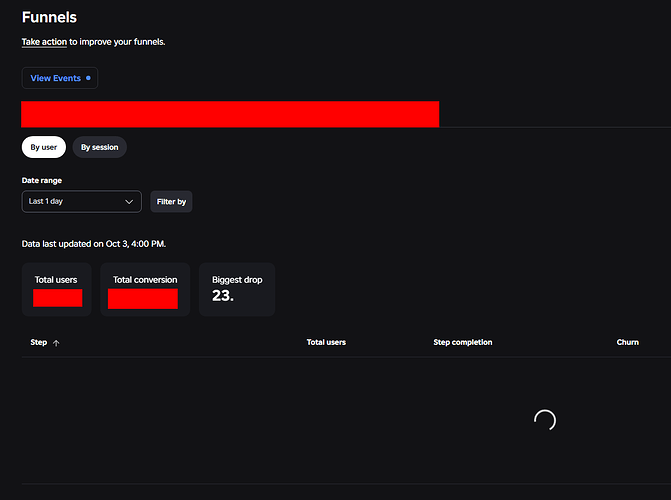Screen dimensions: 671x500
Task: Select the By user toggle
Action: (x=44, y=147)
